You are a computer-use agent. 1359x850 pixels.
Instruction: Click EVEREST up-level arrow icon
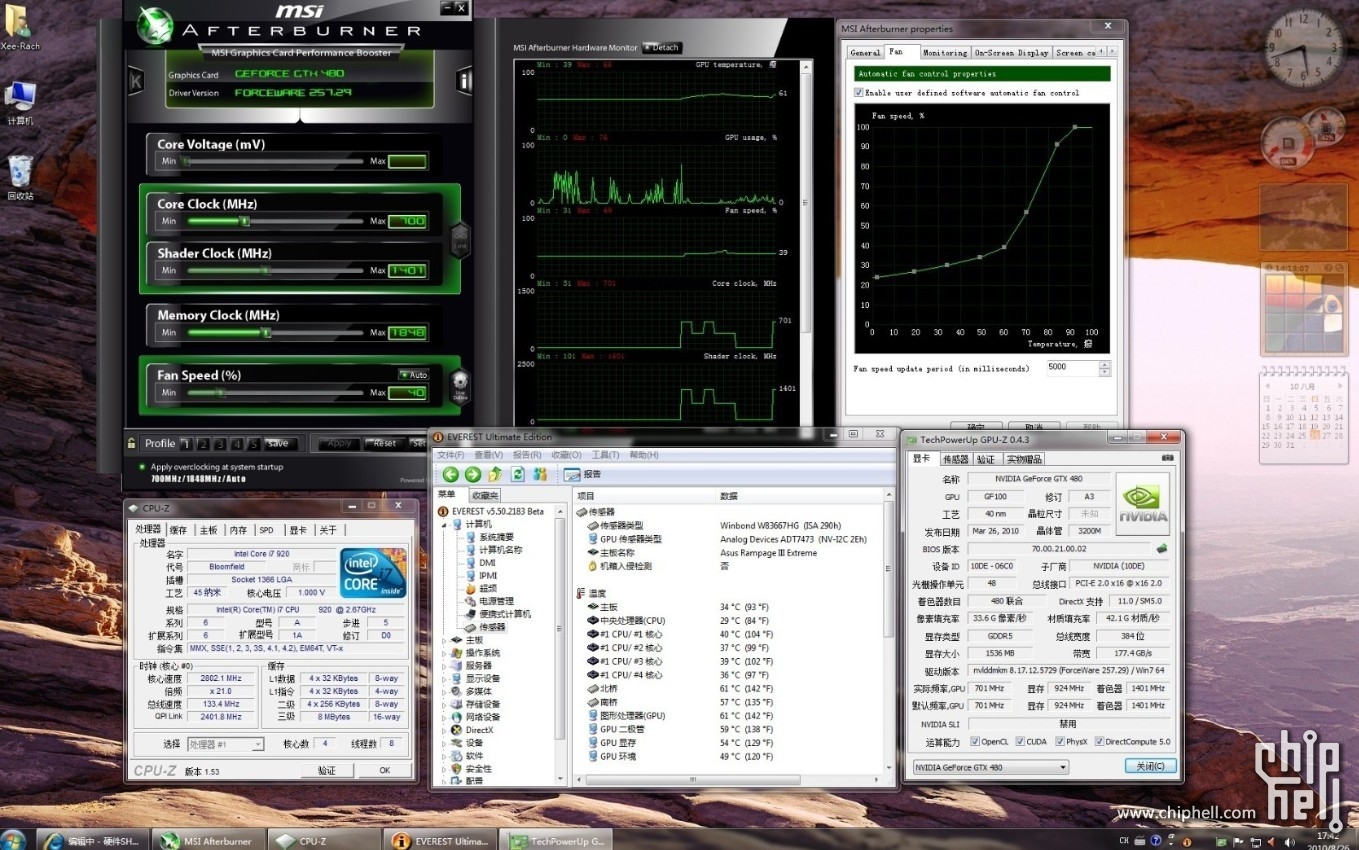tap(495, 474)
